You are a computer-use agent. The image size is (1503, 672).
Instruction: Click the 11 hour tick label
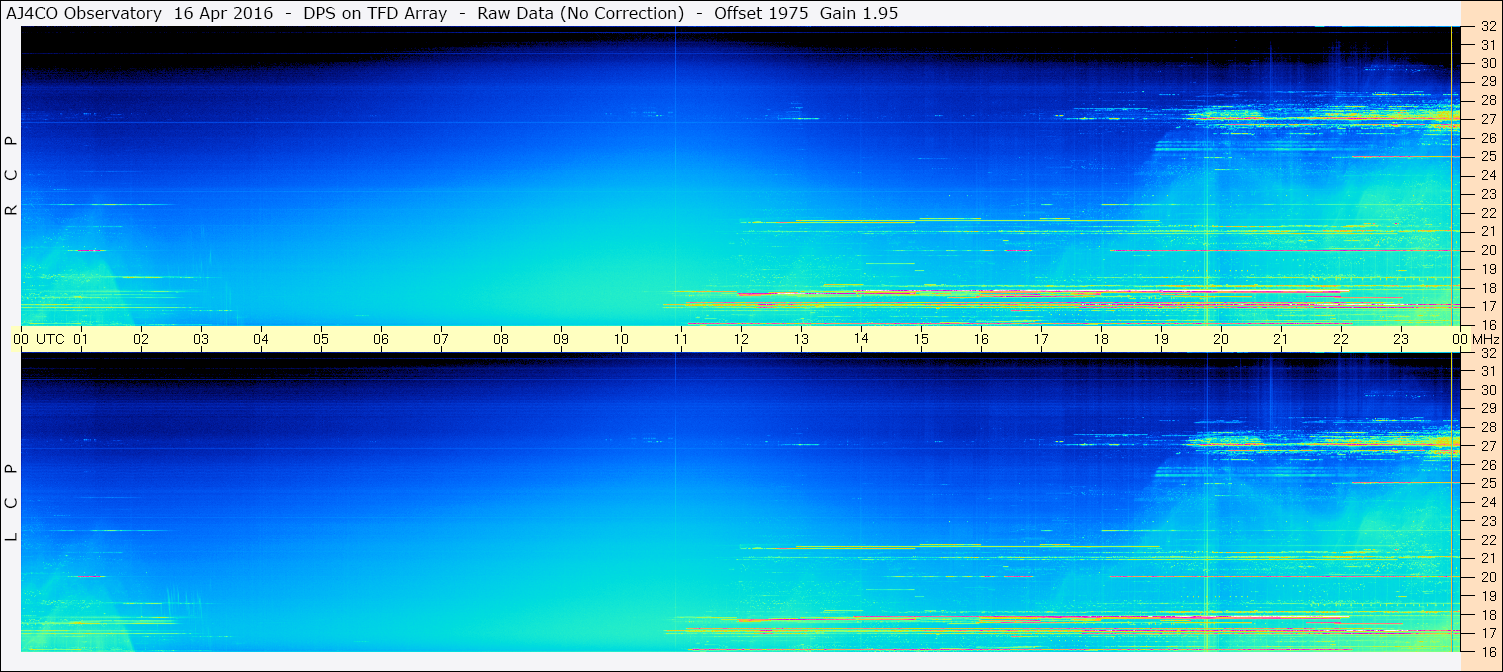click(681, 339)
